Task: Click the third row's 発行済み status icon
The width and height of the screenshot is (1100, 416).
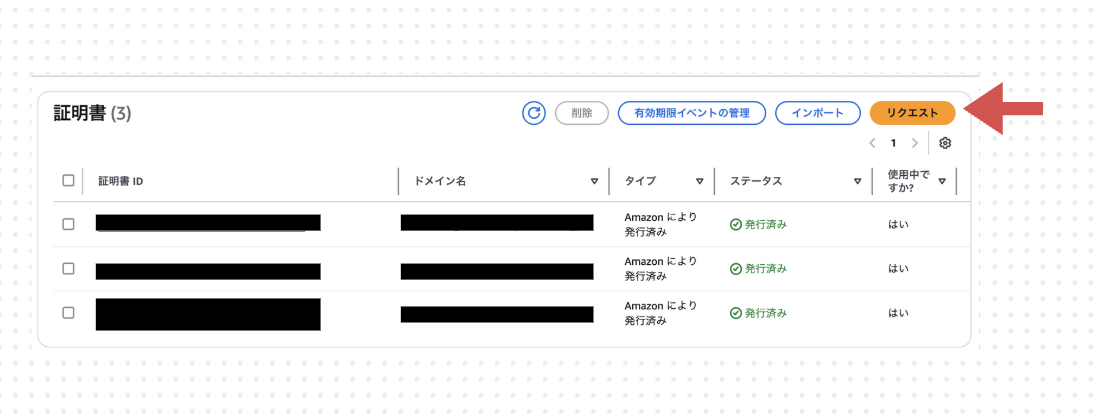Action: (736, 314)
